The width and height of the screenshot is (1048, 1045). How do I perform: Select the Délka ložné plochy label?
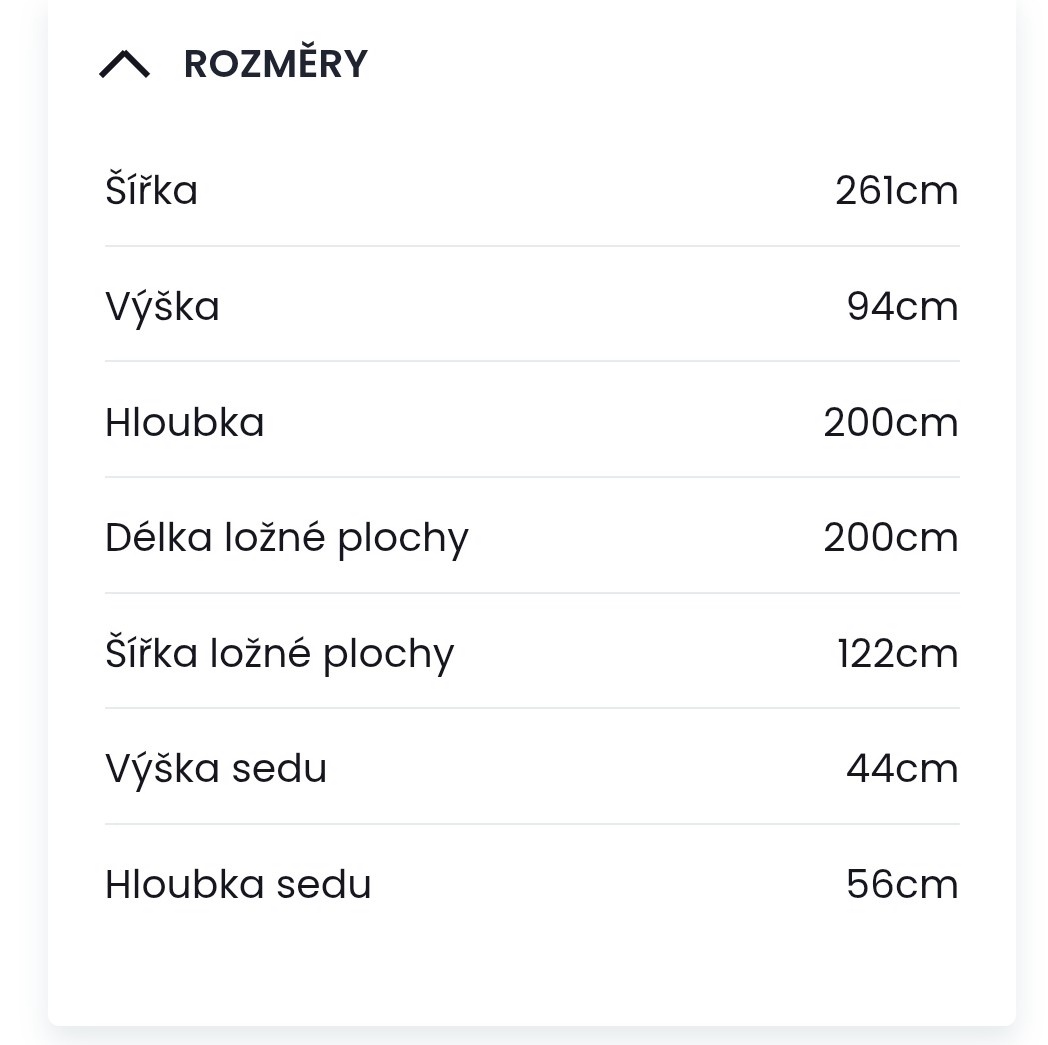(287, 537)
